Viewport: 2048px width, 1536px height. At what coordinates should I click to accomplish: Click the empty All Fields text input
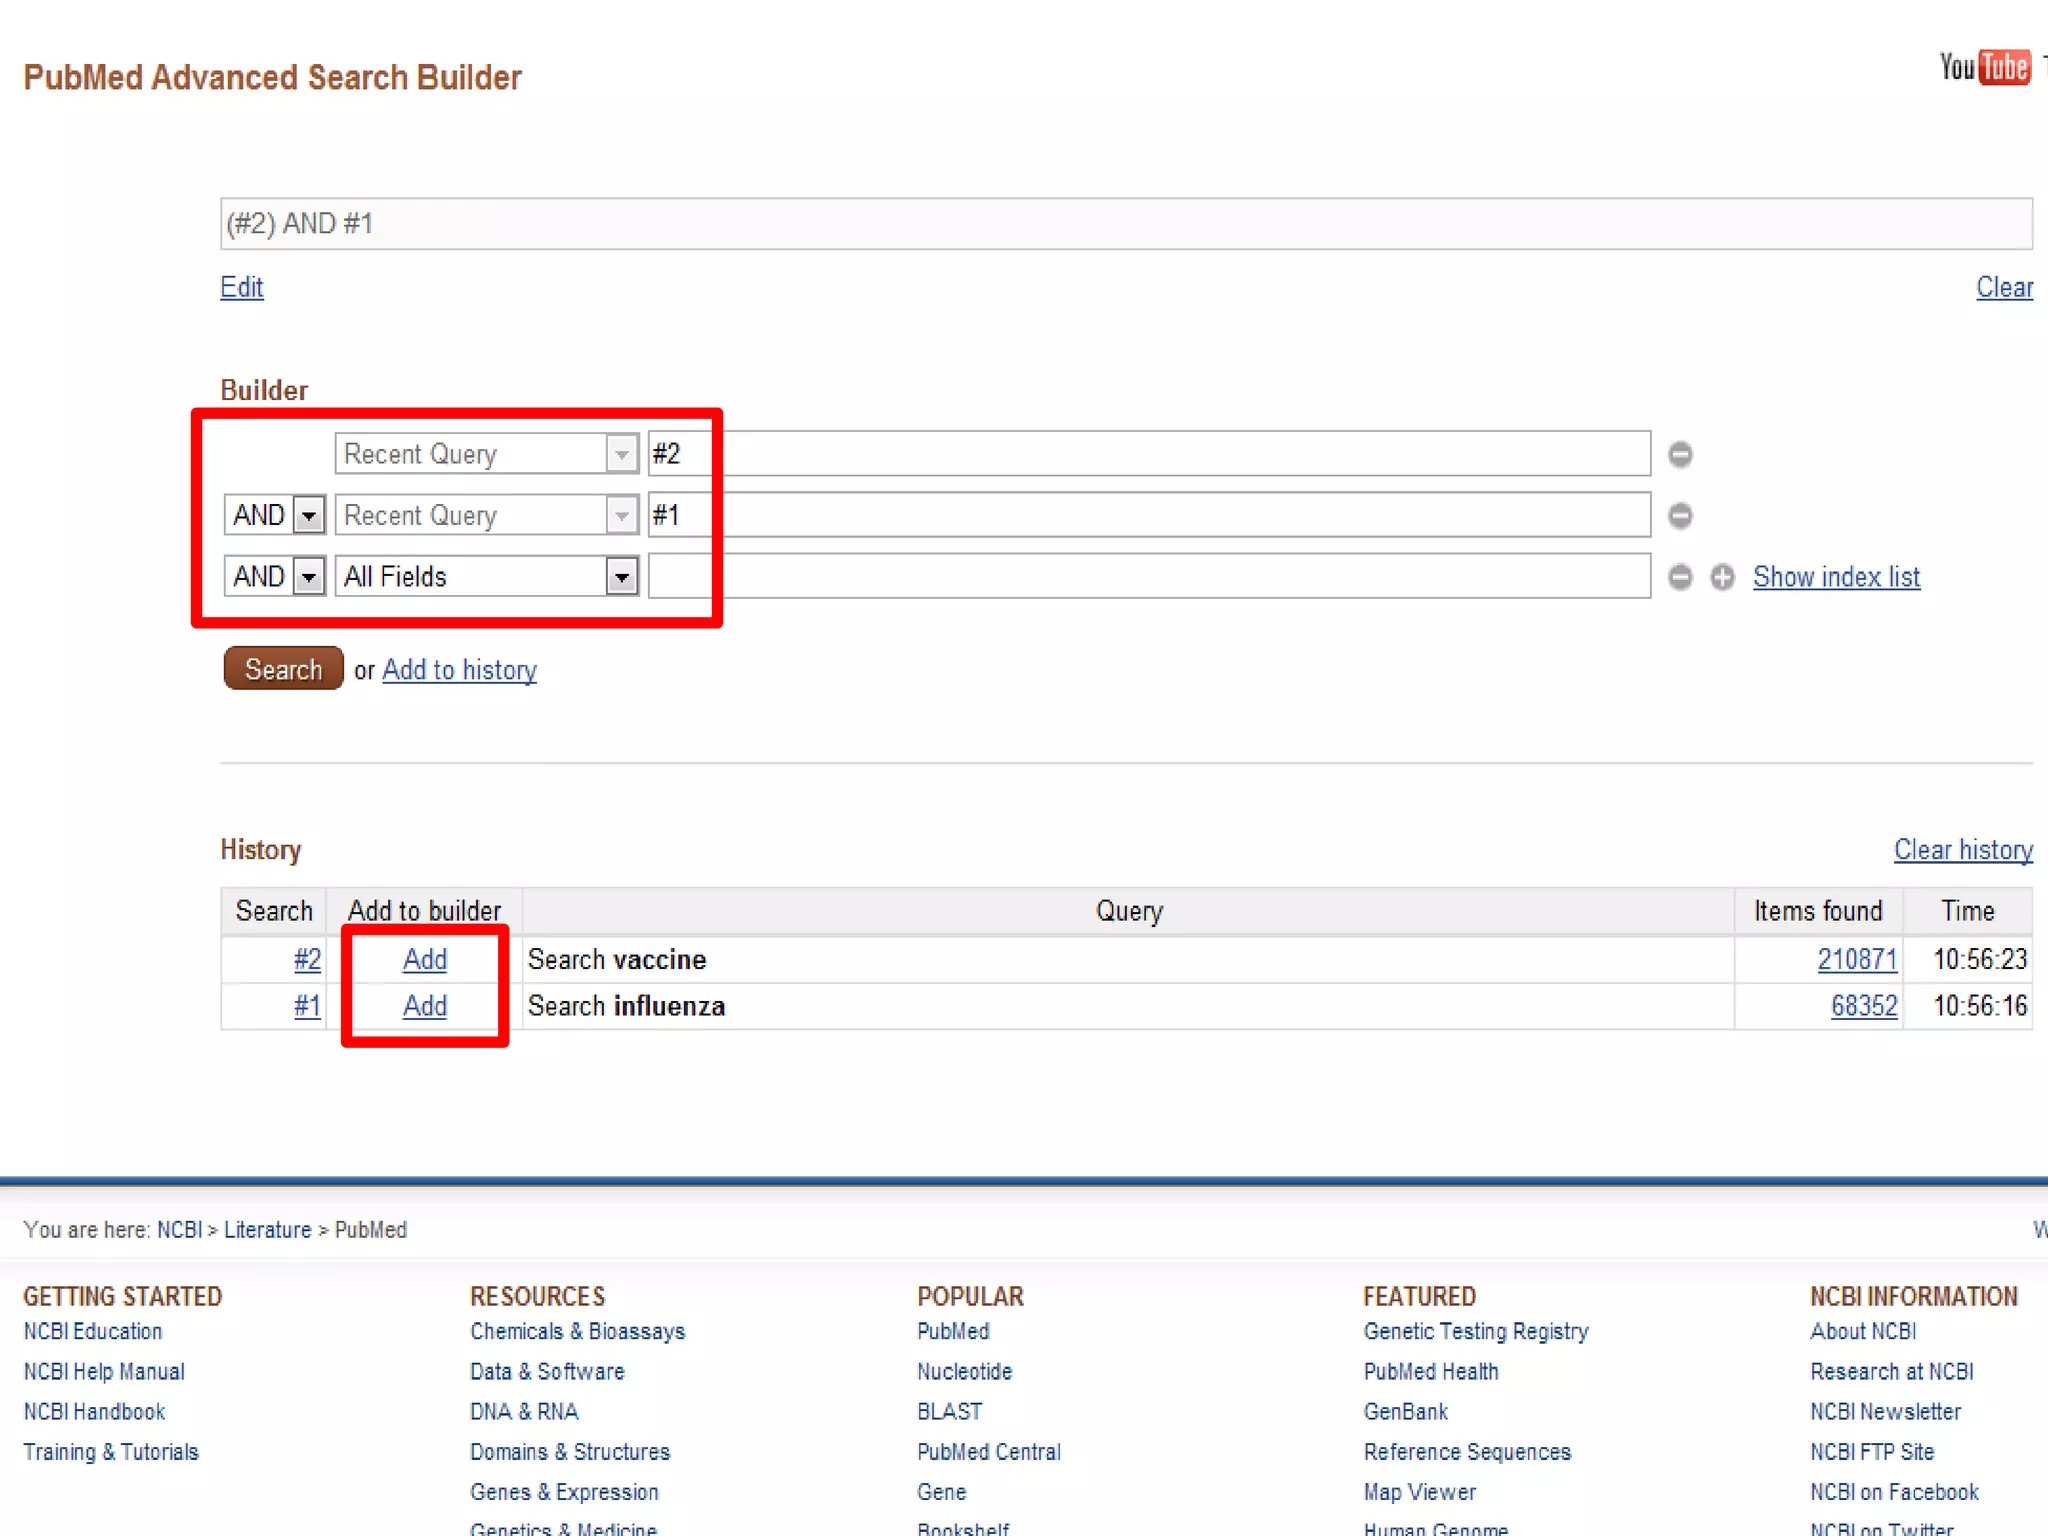tap(1148, 577)
